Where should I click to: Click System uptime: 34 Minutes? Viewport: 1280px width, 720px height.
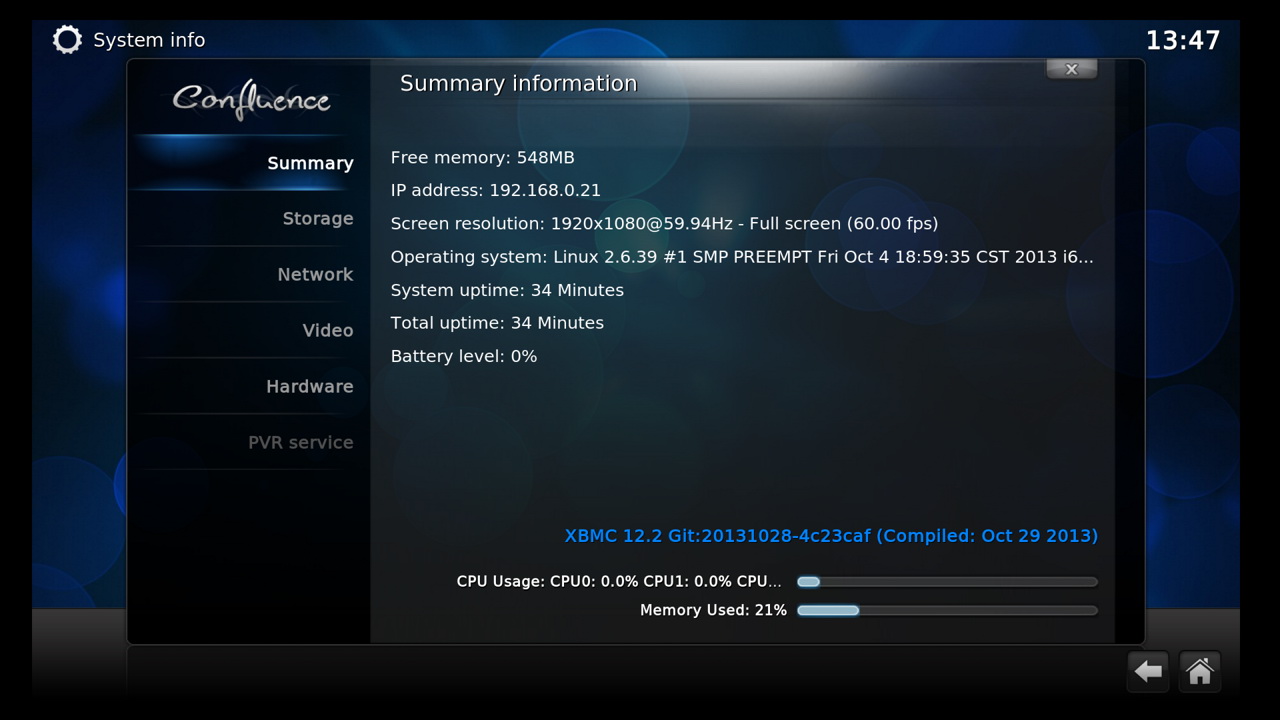point(507,290)
